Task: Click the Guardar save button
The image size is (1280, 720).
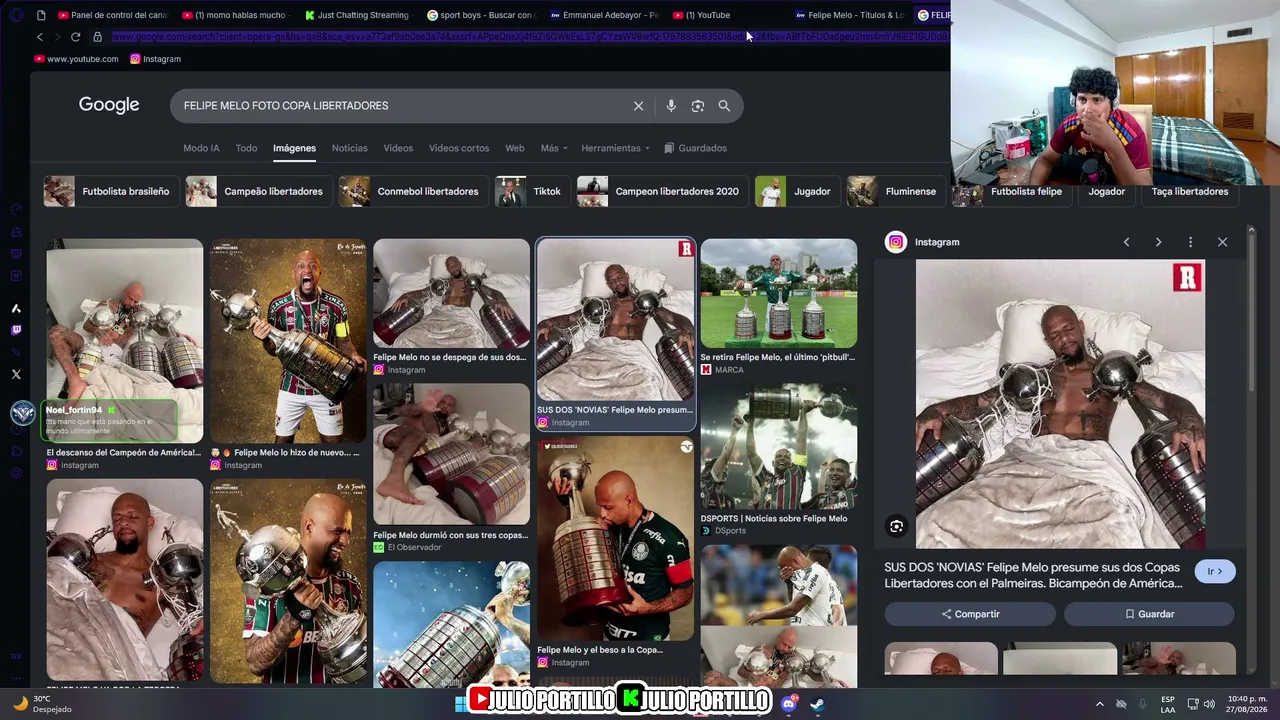Action: pos(1149,614)
